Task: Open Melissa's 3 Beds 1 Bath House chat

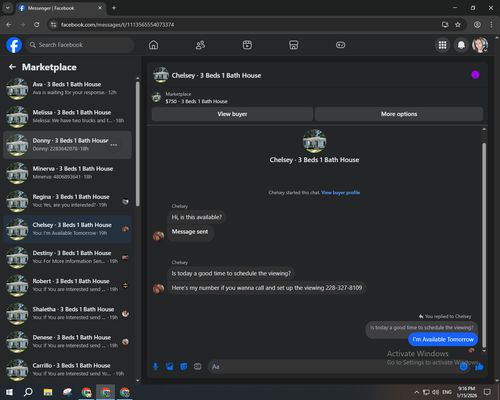Action: tap(67, 117)
